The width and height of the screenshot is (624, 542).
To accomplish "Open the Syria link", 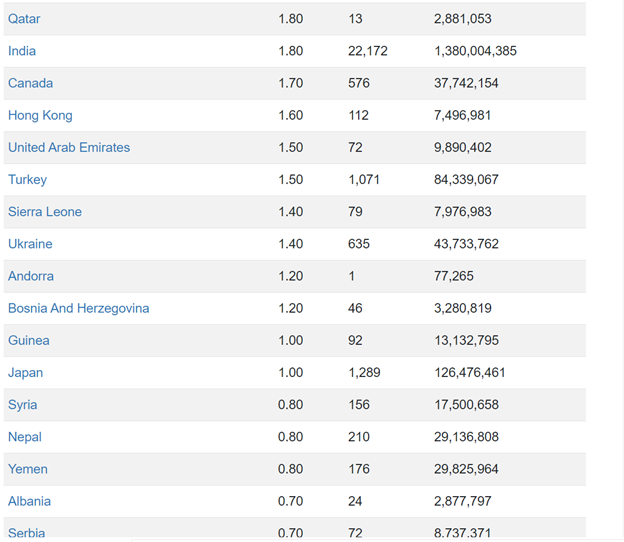I will tap(23, 405).
